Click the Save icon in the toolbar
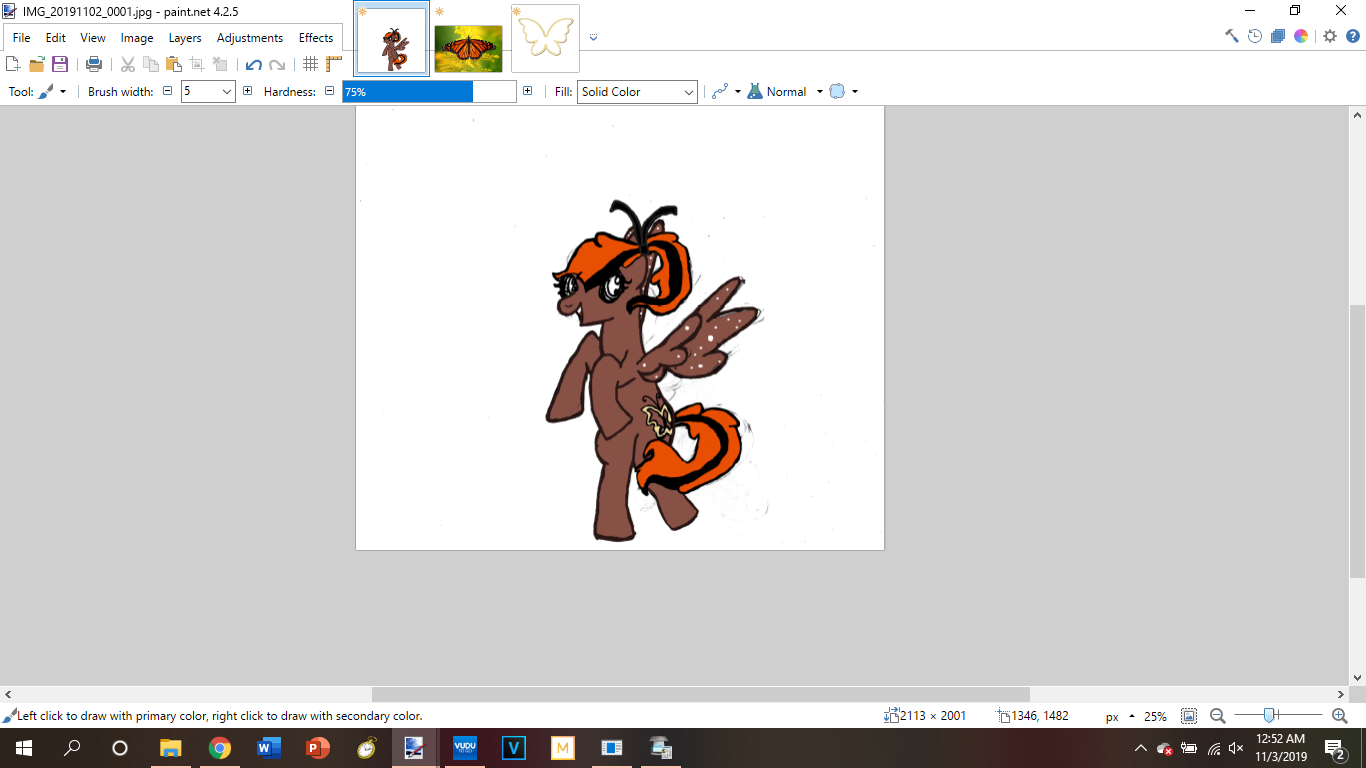 (x=60, y=64)
